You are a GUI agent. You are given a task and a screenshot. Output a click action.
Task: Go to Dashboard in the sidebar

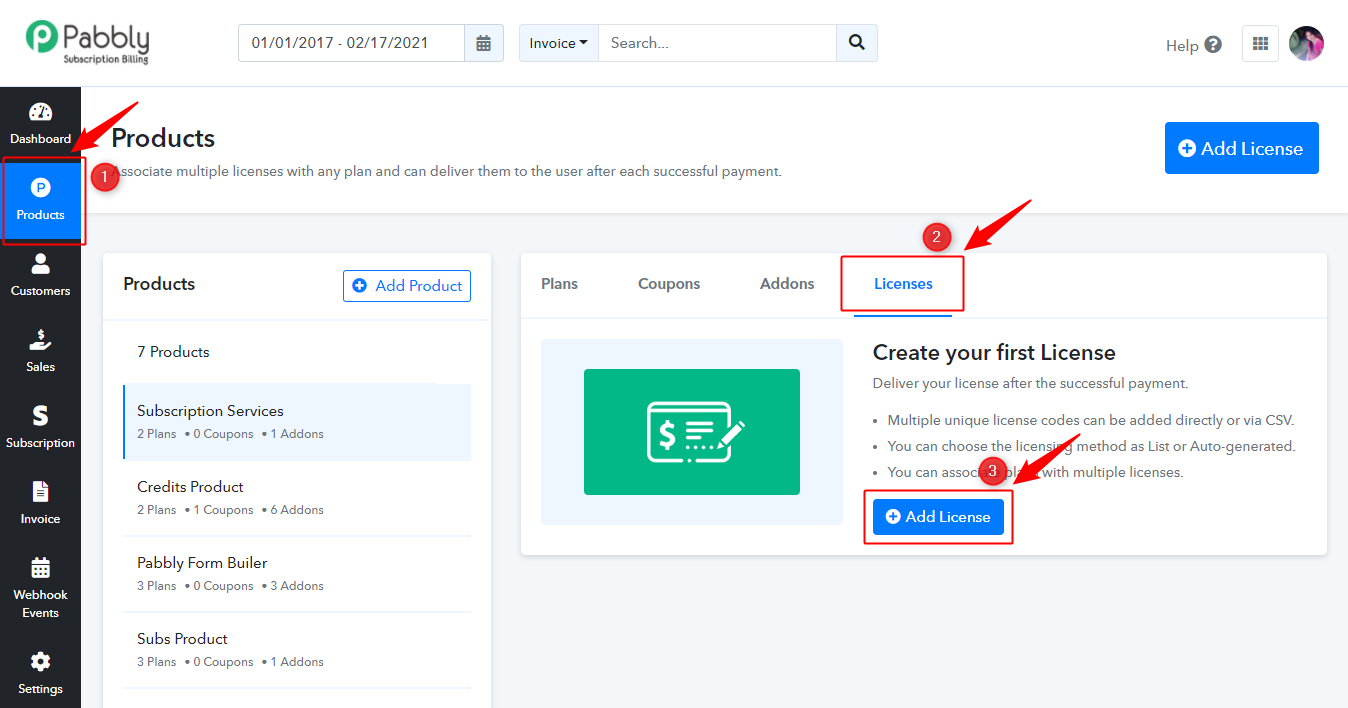pos(41,123)
